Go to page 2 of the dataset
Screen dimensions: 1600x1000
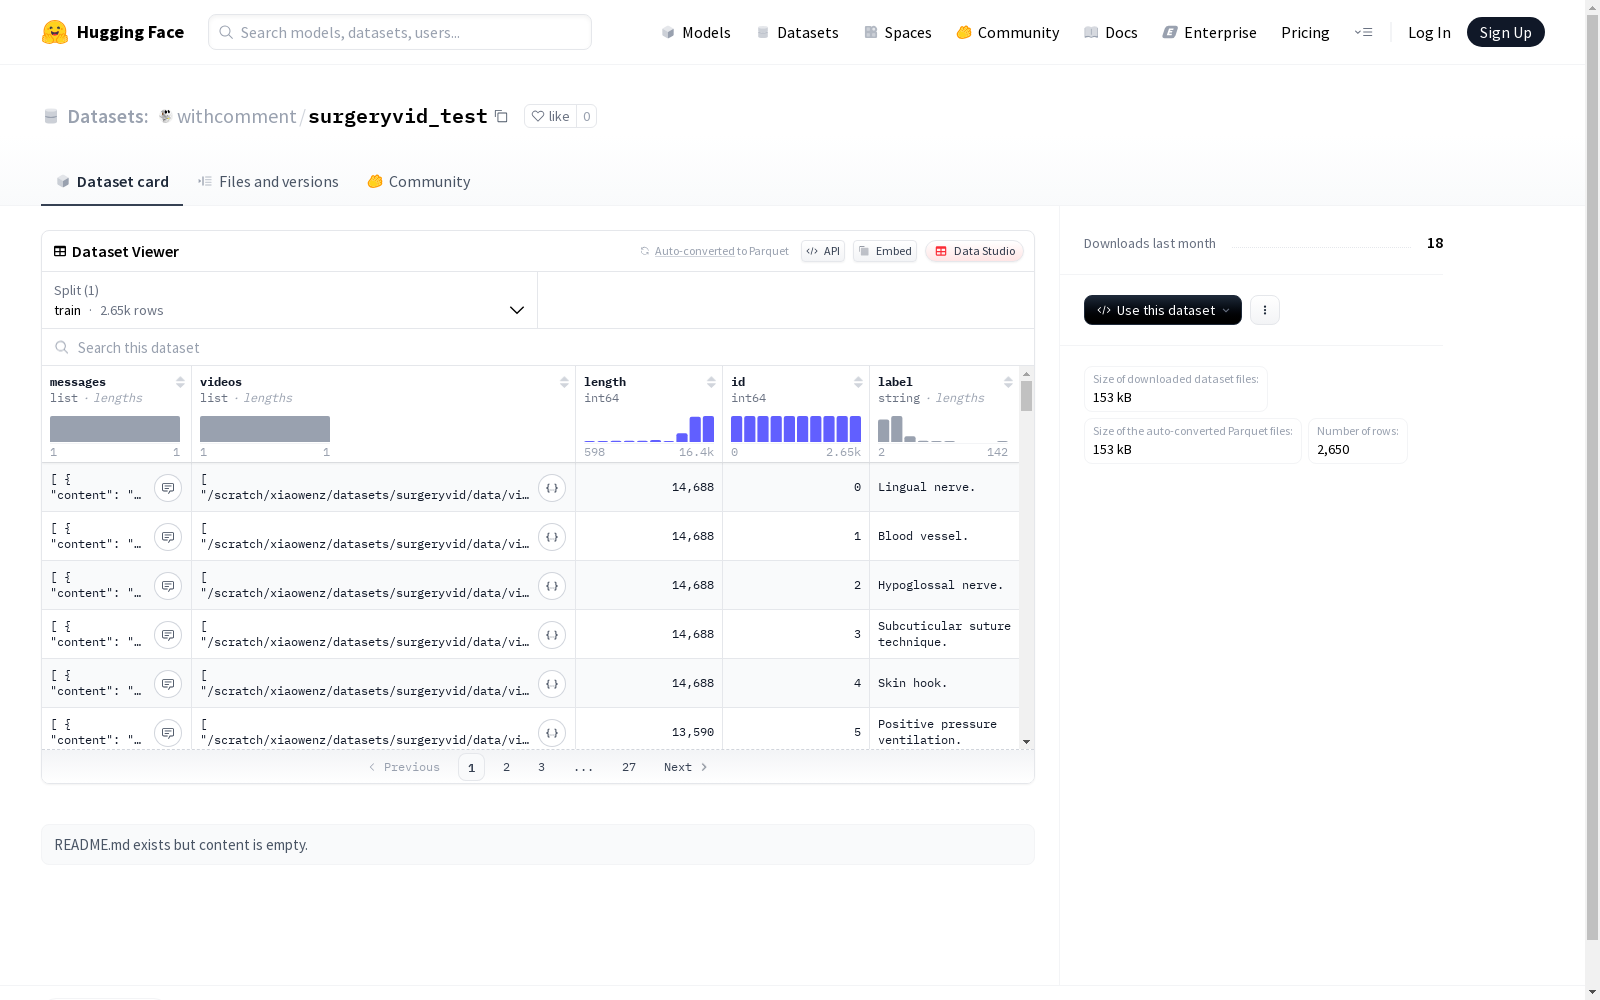tap(507, 767)
